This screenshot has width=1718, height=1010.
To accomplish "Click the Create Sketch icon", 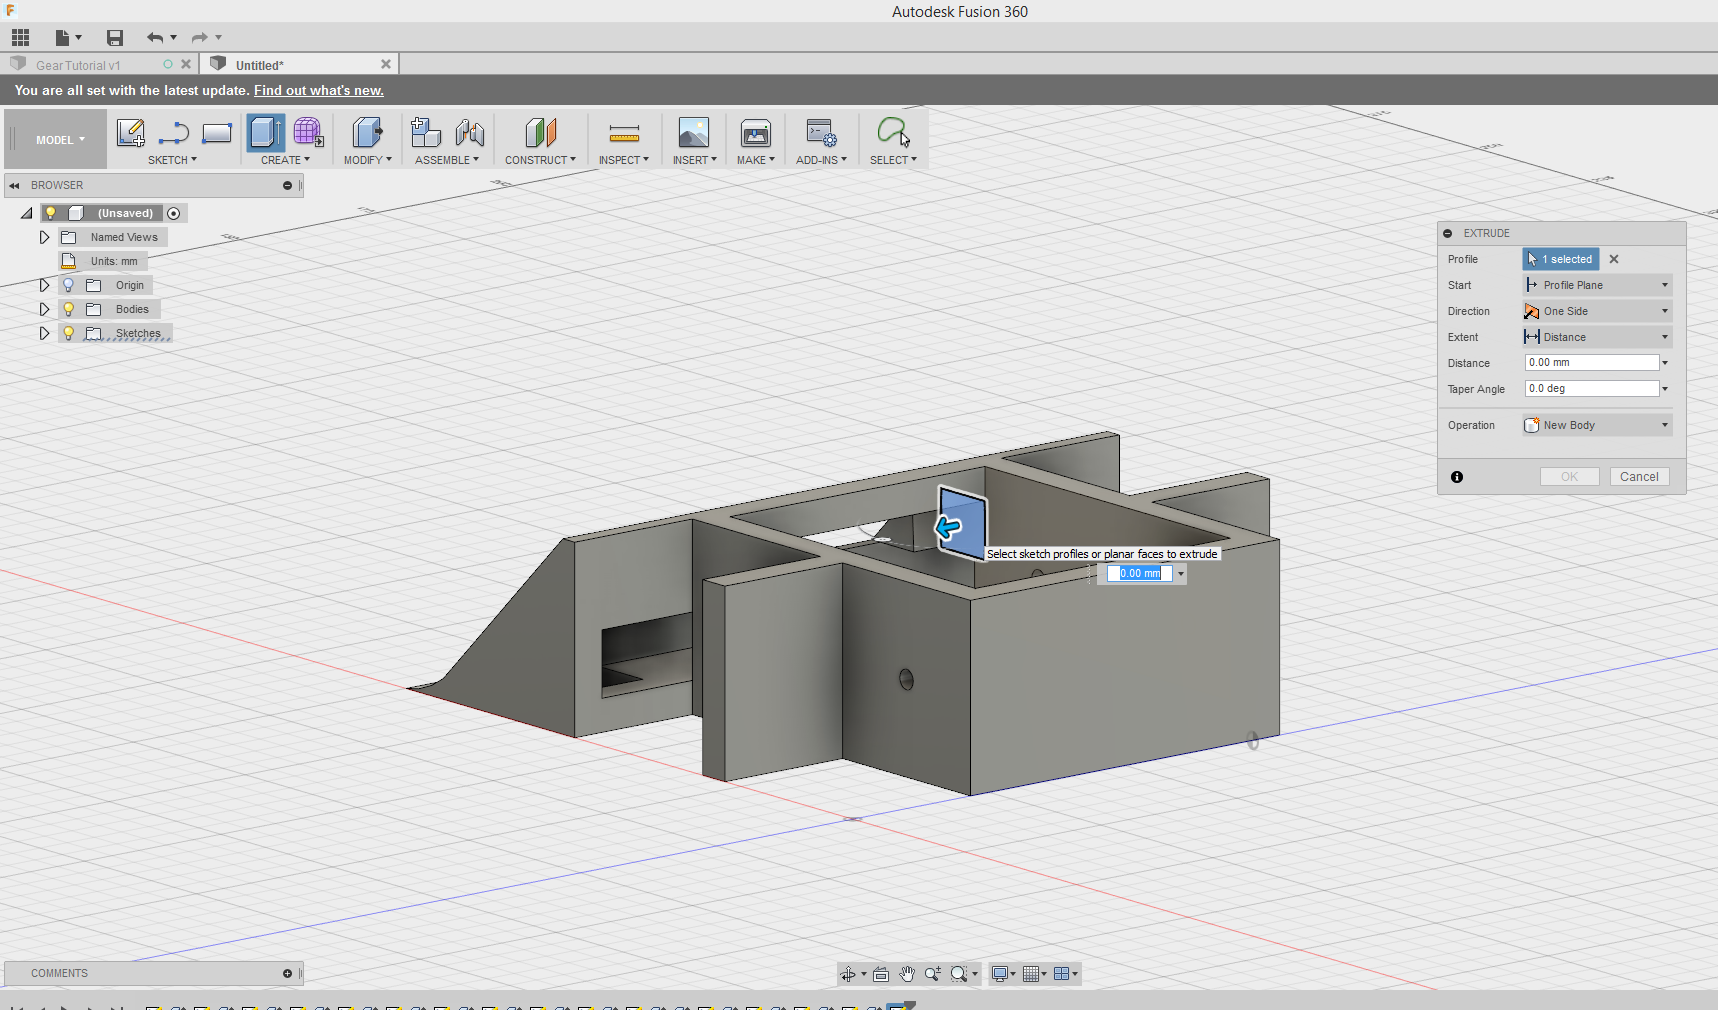I will pyautogui.click(x=130, y=133).
